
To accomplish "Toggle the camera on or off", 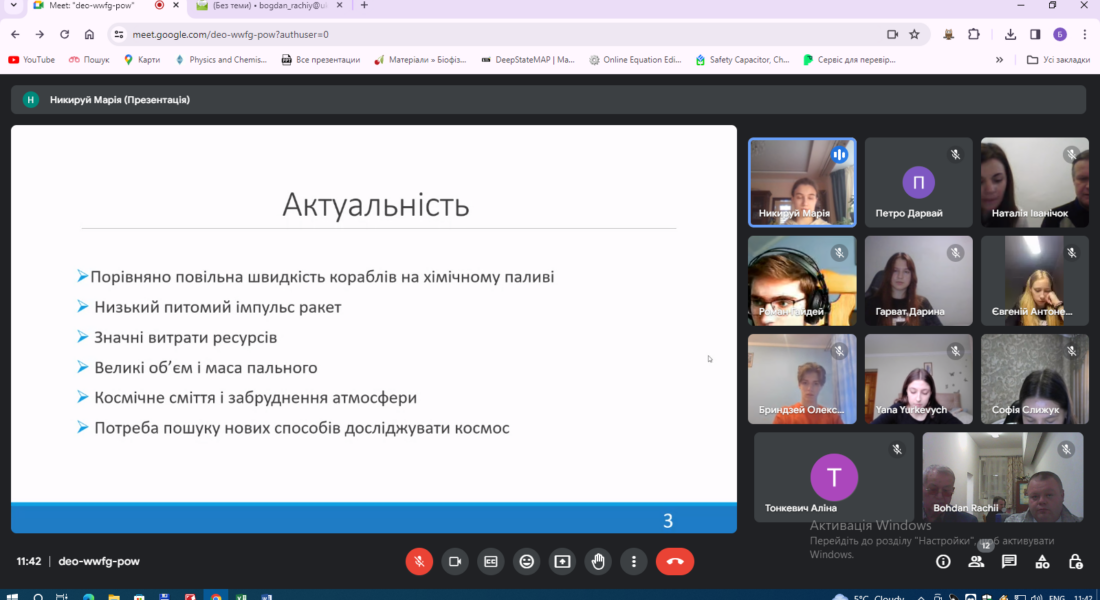I will (x=455, y=561).
